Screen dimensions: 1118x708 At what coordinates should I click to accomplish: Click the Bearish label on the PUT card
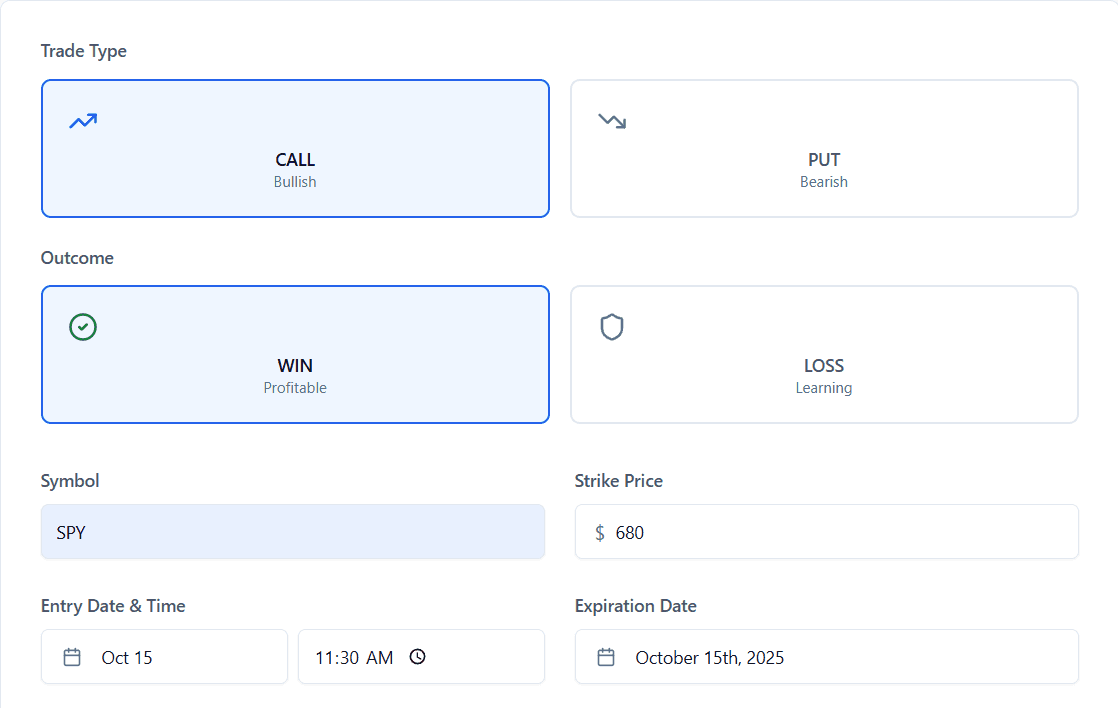(x=823, y=181)
